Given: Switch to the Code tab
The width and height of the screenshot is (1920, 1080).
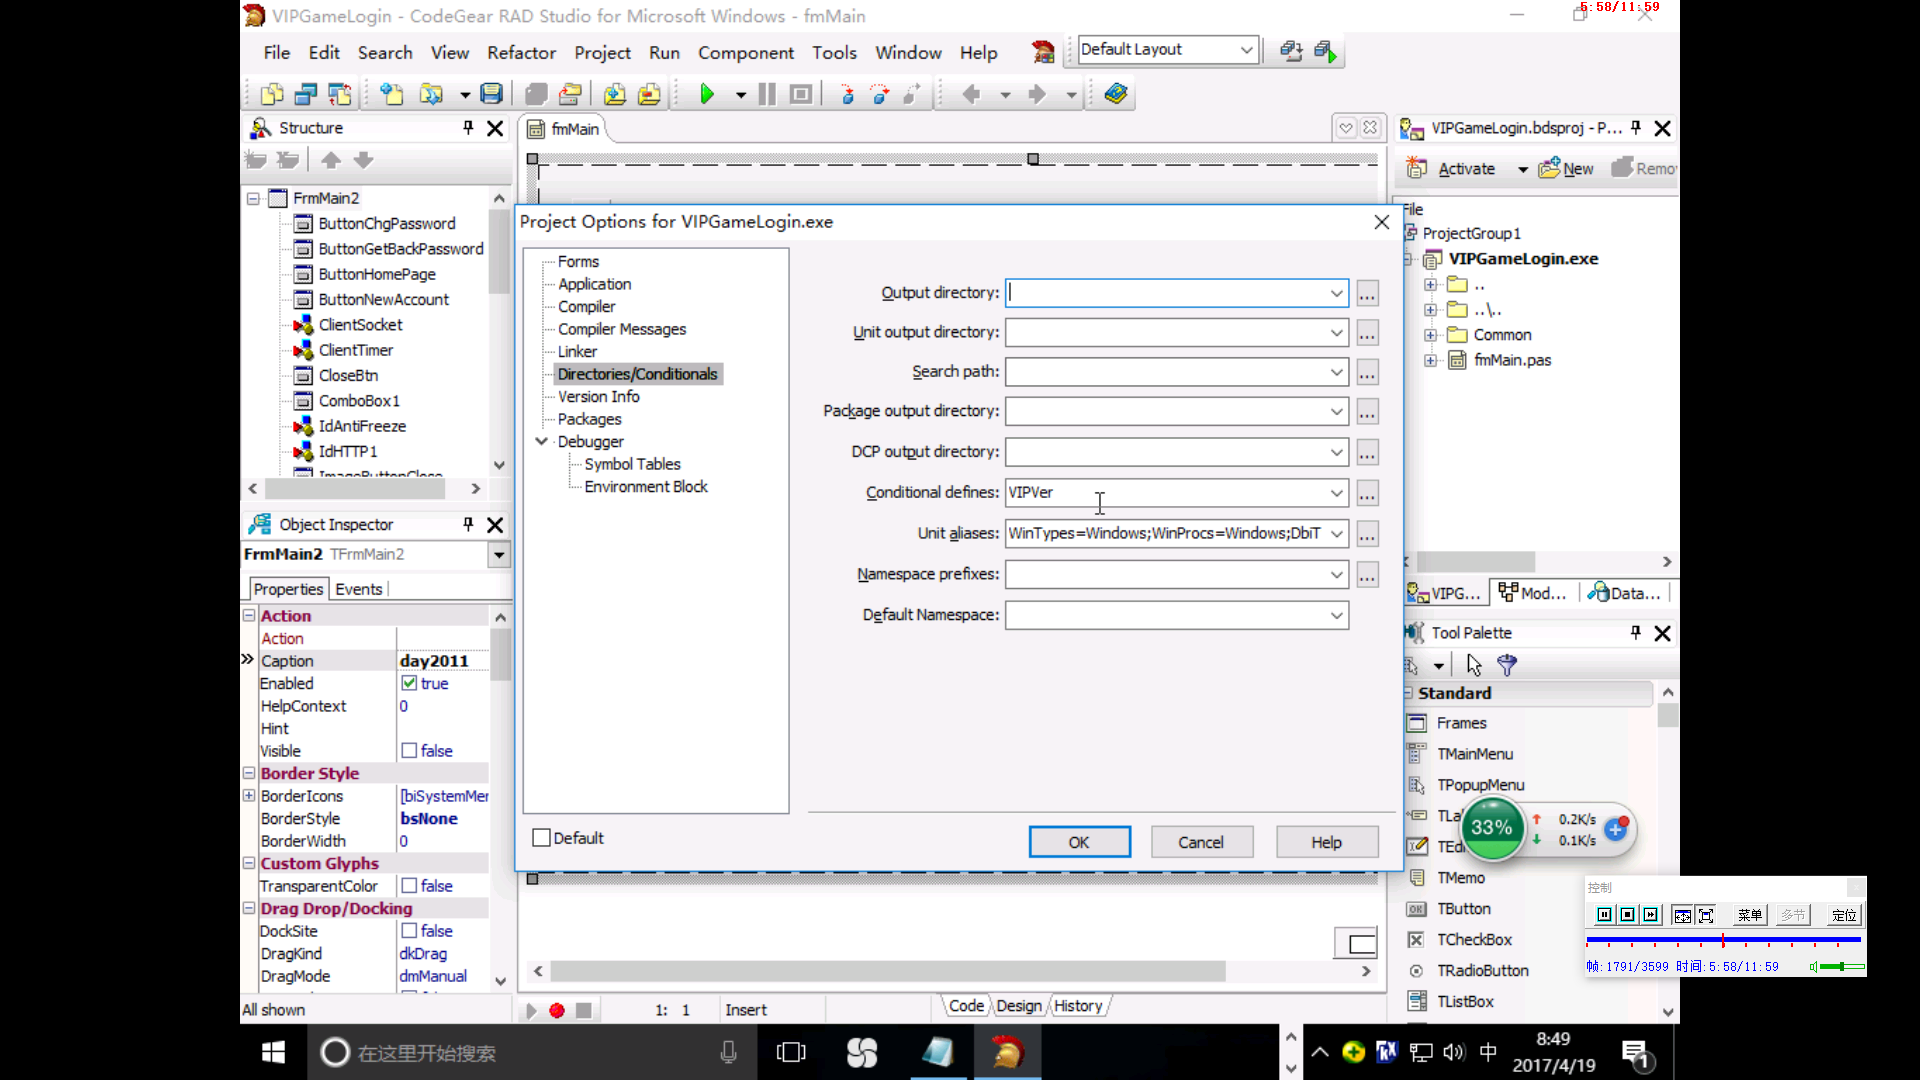Looking at the screenshot, I should (966, 1006).
